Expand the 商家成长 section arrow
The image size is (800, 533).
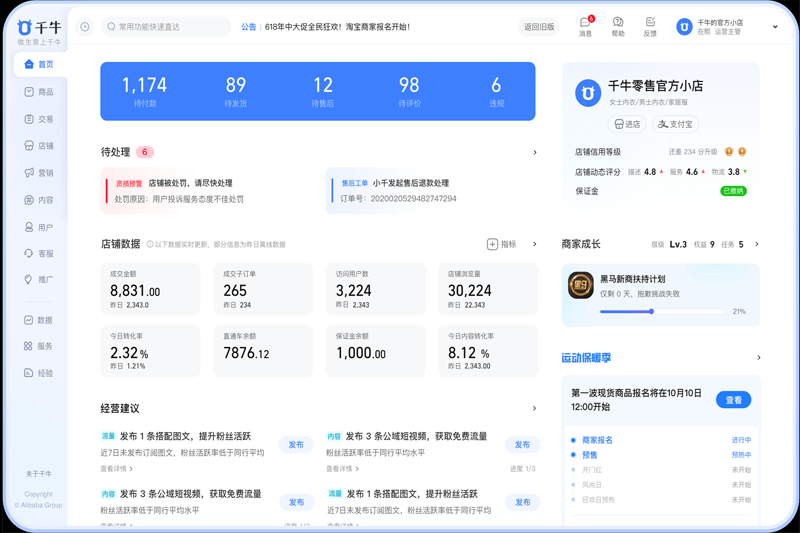757,244
